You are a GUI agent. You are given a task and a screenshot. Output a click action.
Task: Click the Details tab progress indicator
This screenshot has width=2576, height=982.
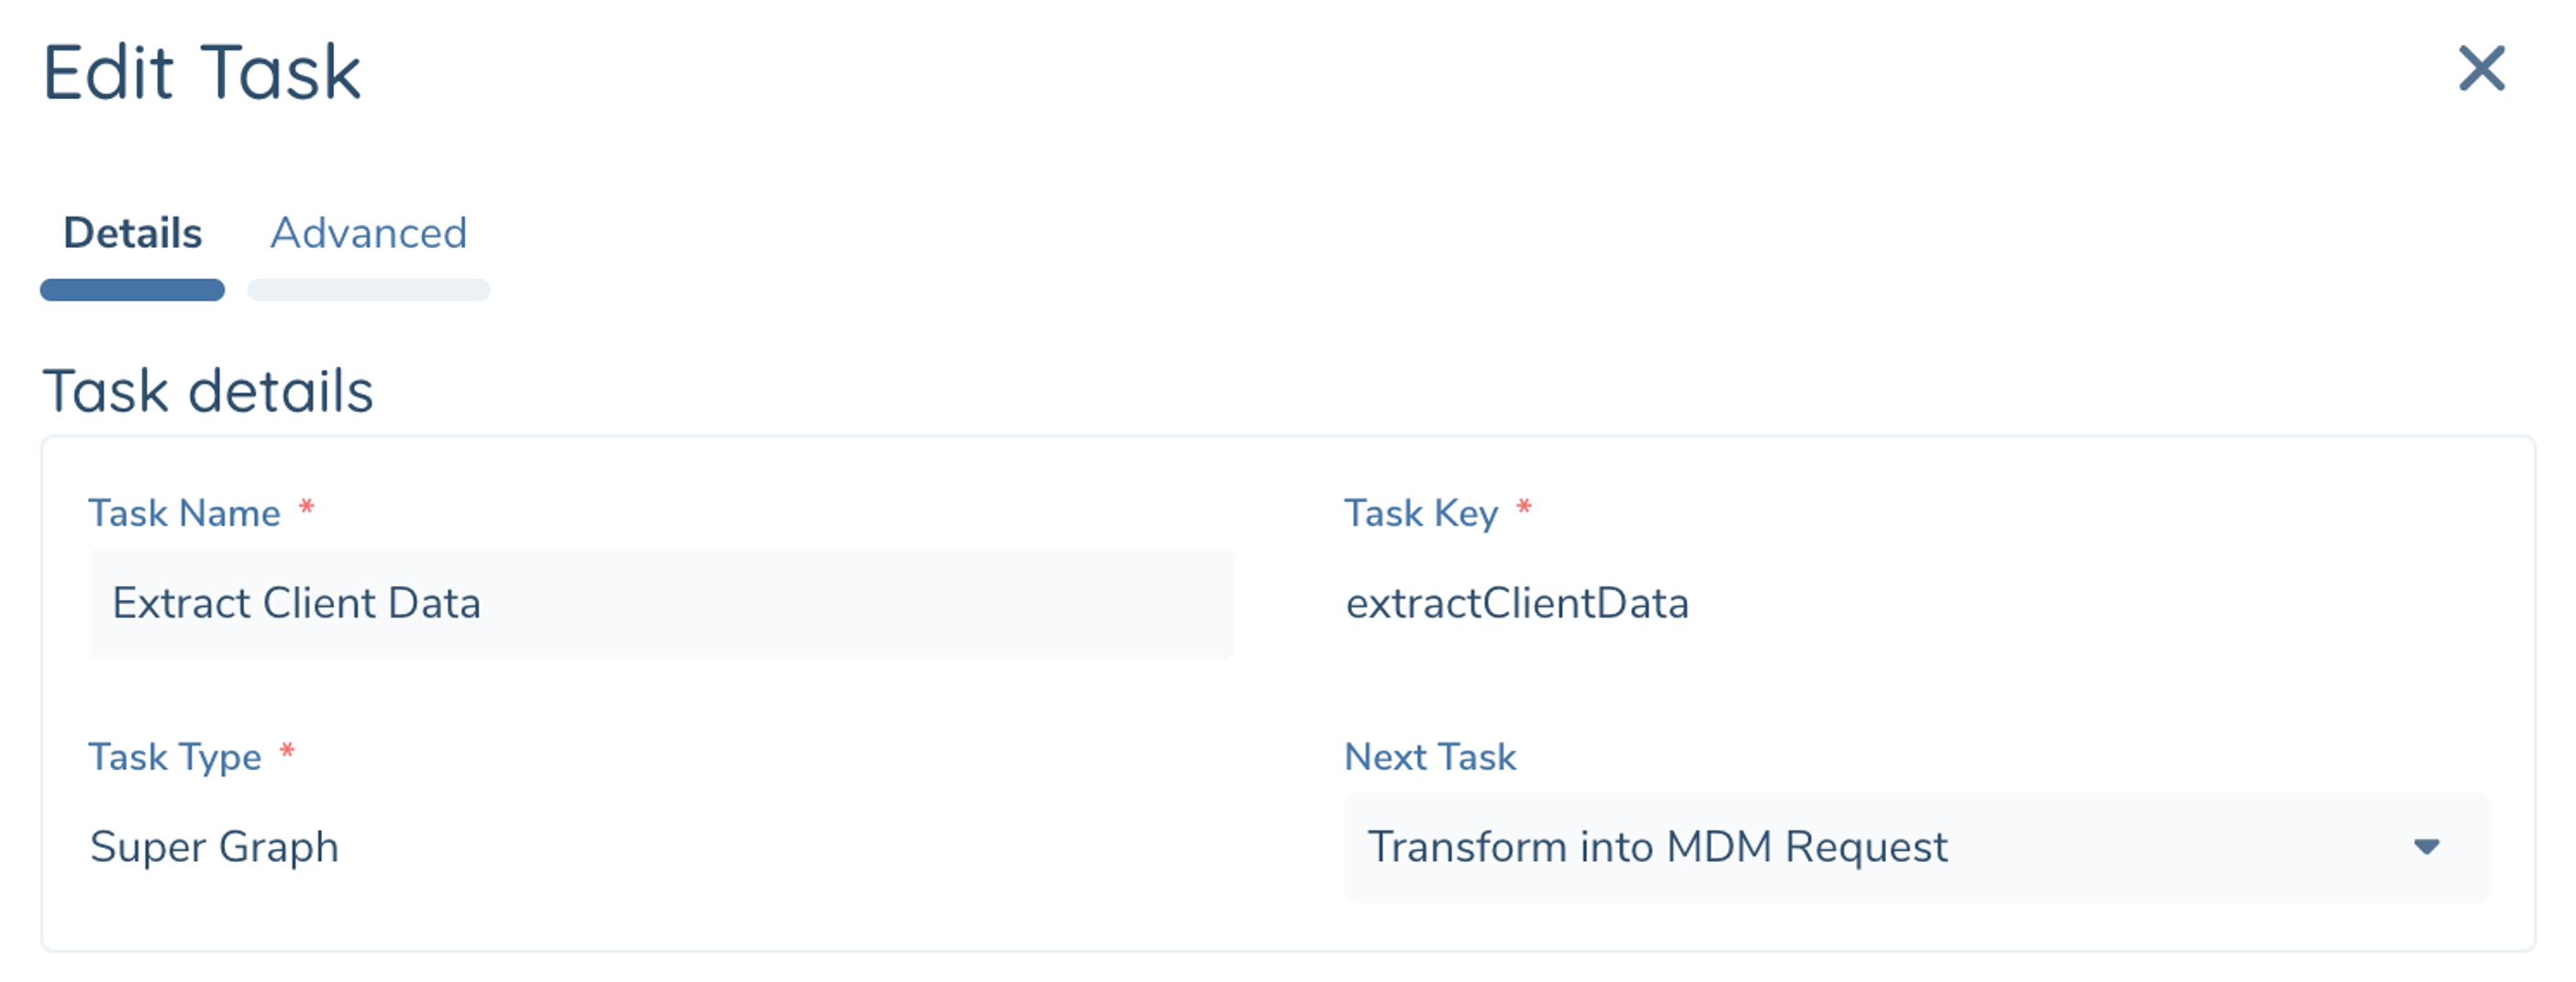(x=131, y=290)
